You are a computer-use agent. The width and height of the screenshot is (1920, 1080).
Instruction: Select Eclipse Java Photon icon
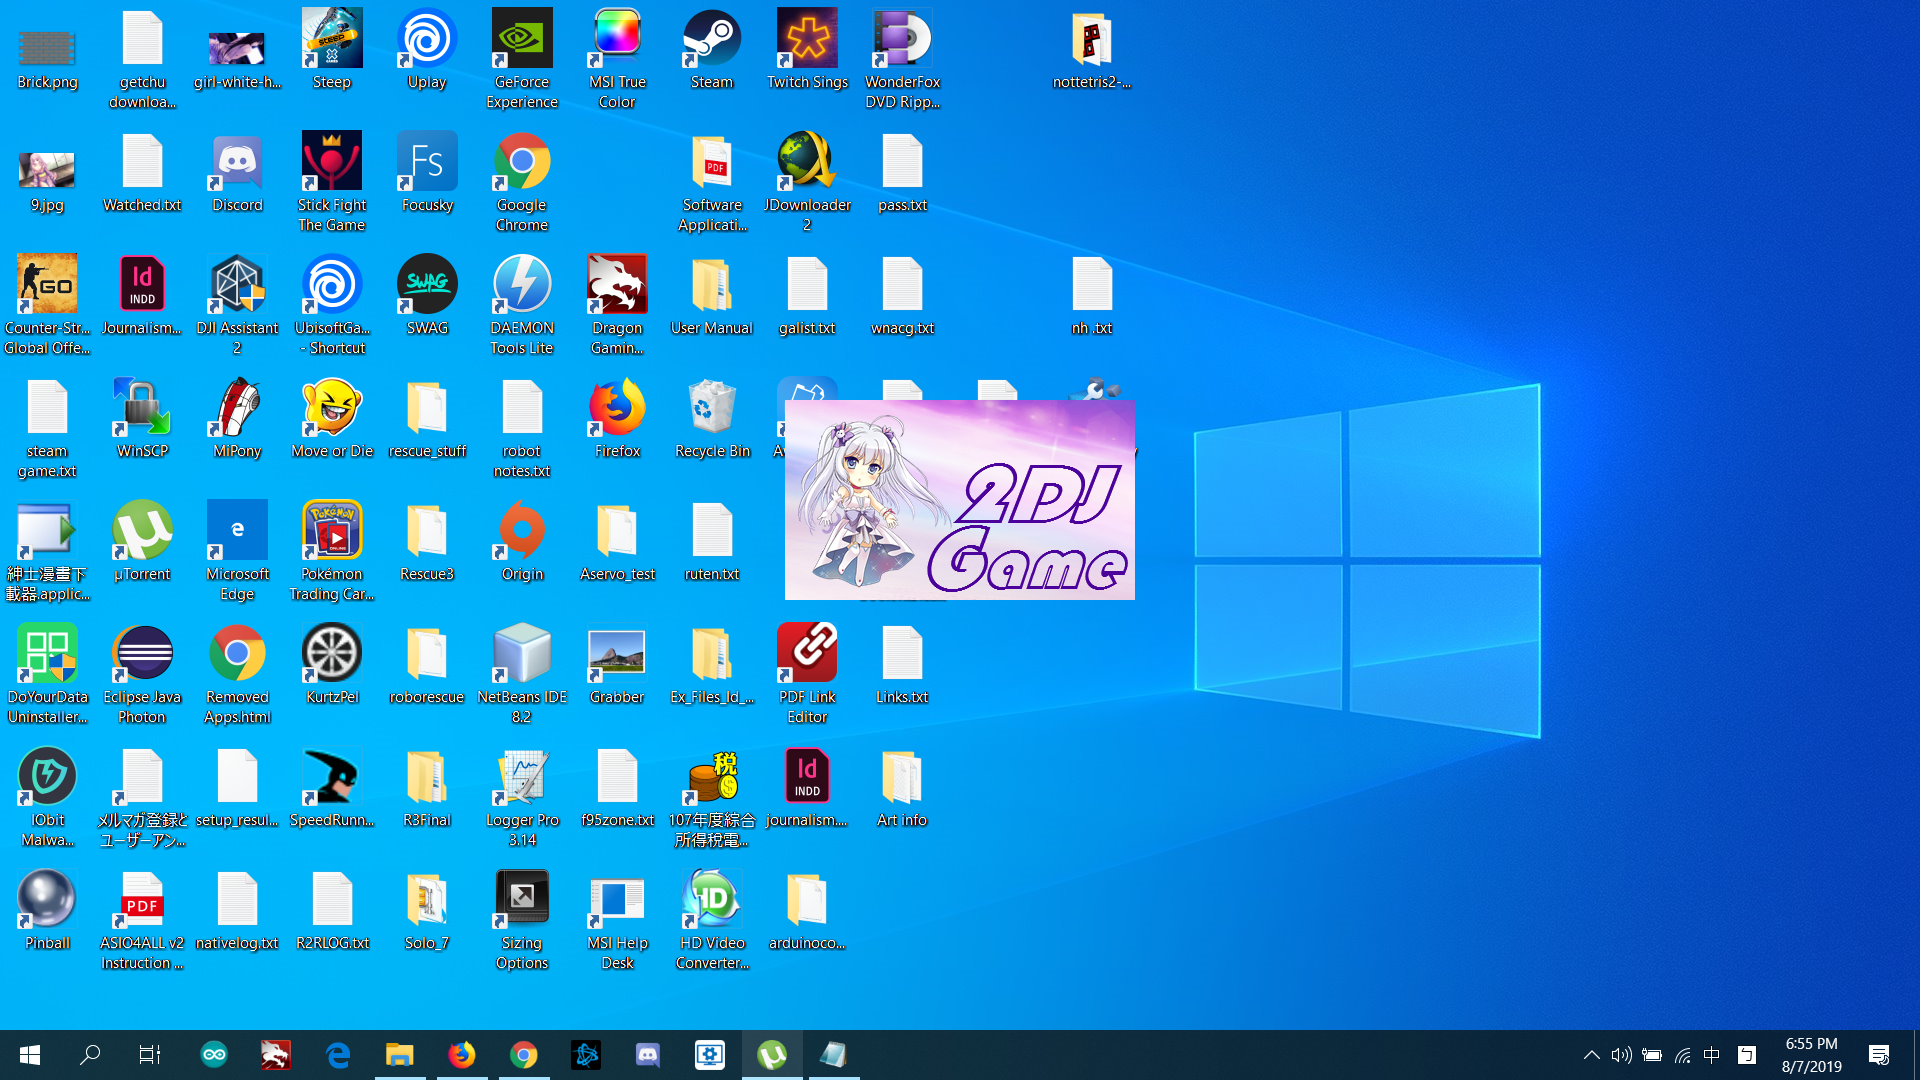(142, 675)
